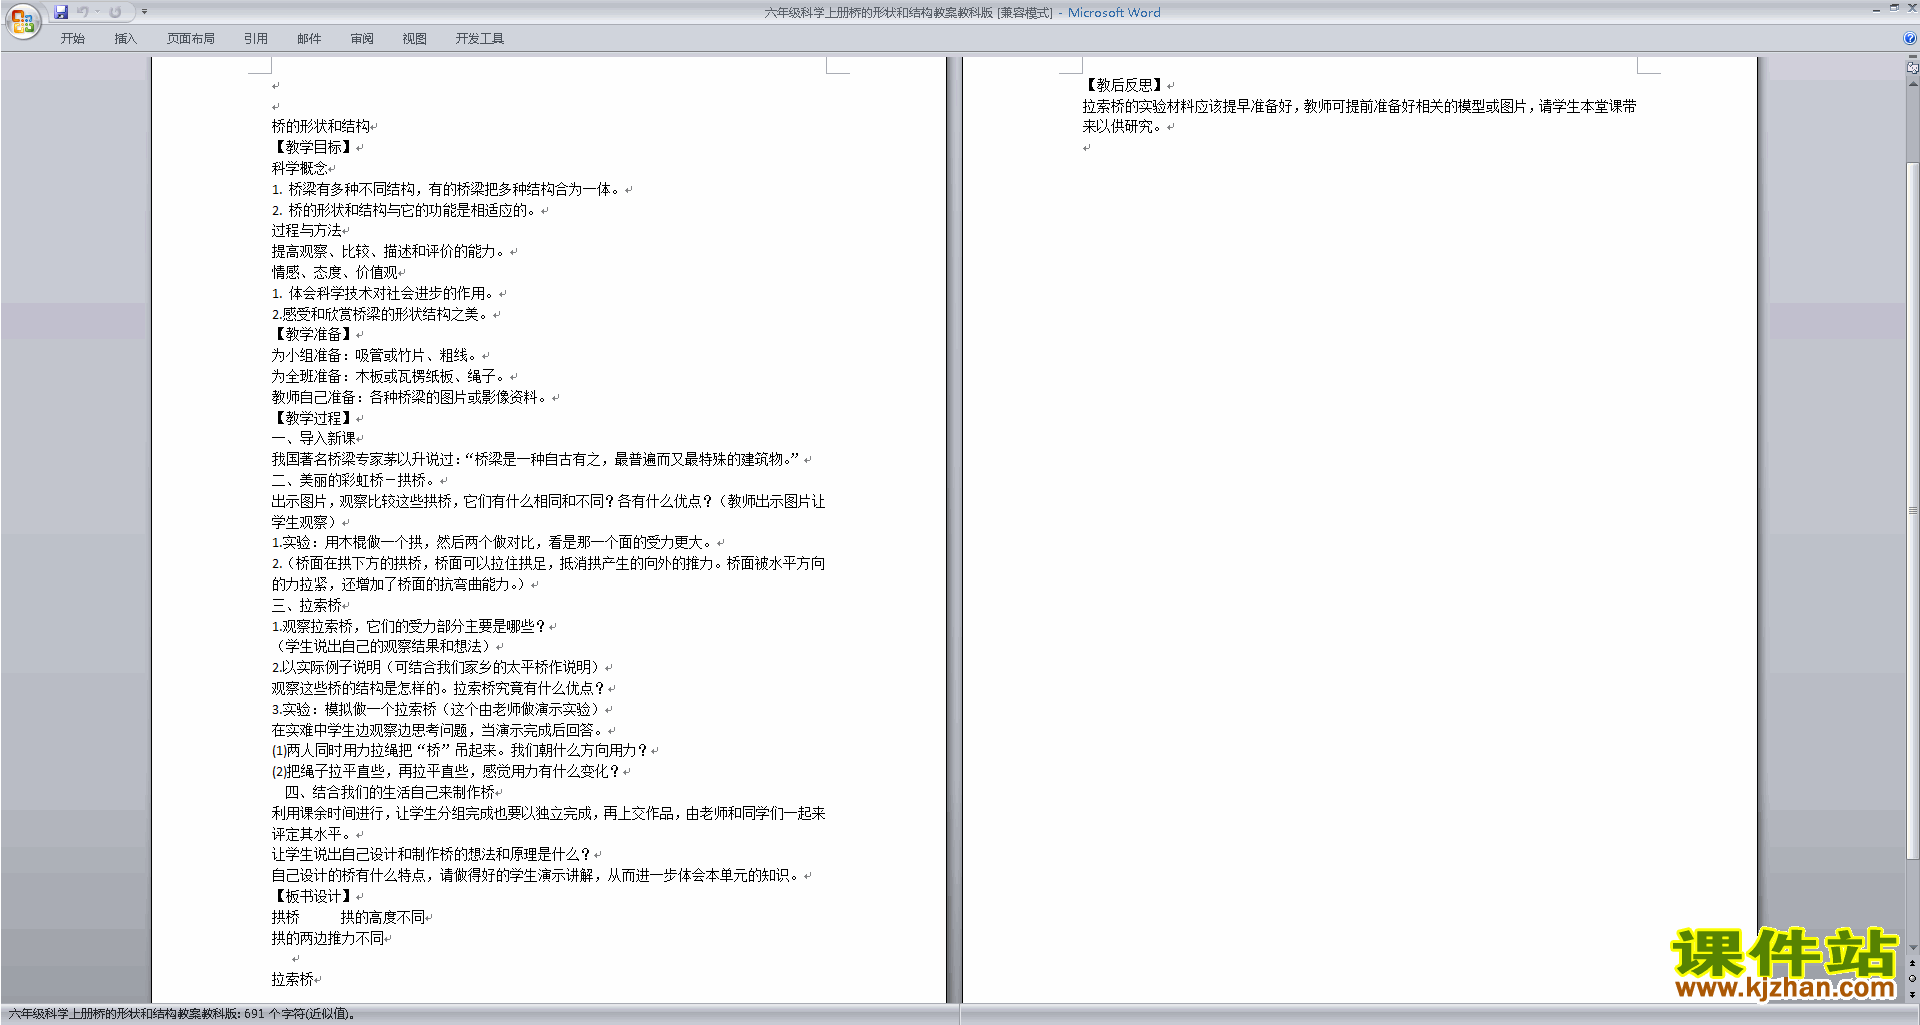Click the Next Page double-arrow button
Screen dimensions: 1920x1025
pos(1912,995)
